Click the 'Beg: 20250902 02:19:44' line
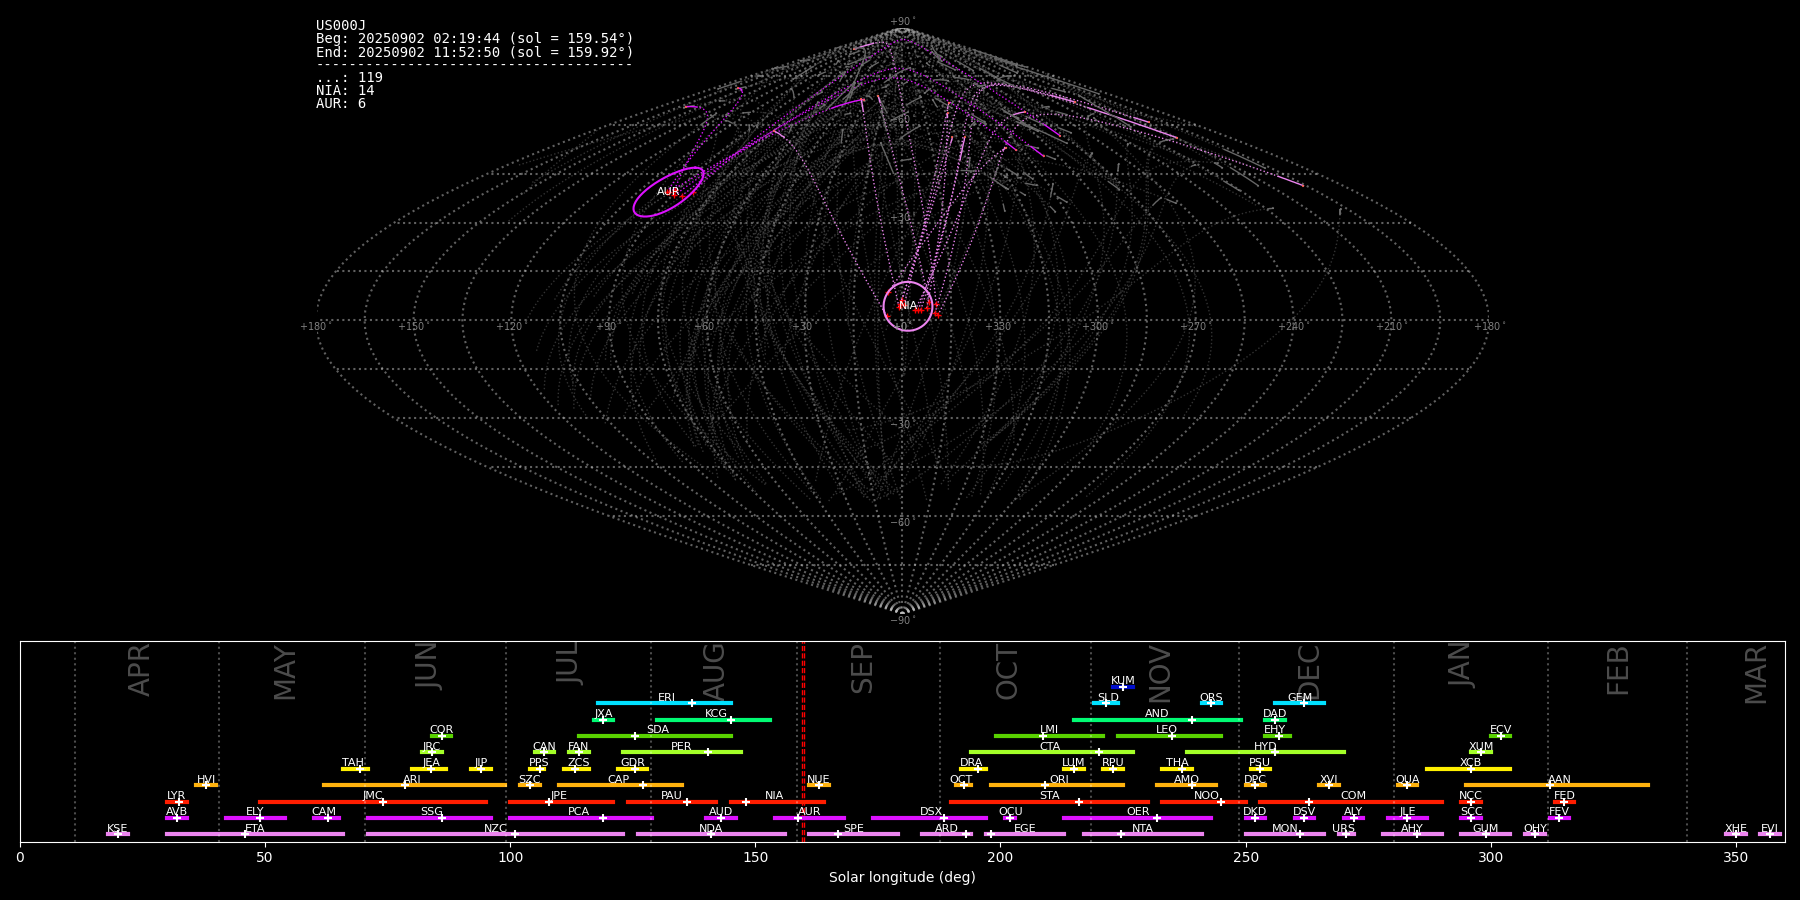The width and height of the screenshot is (1800, 900). (x=475, y=38)
